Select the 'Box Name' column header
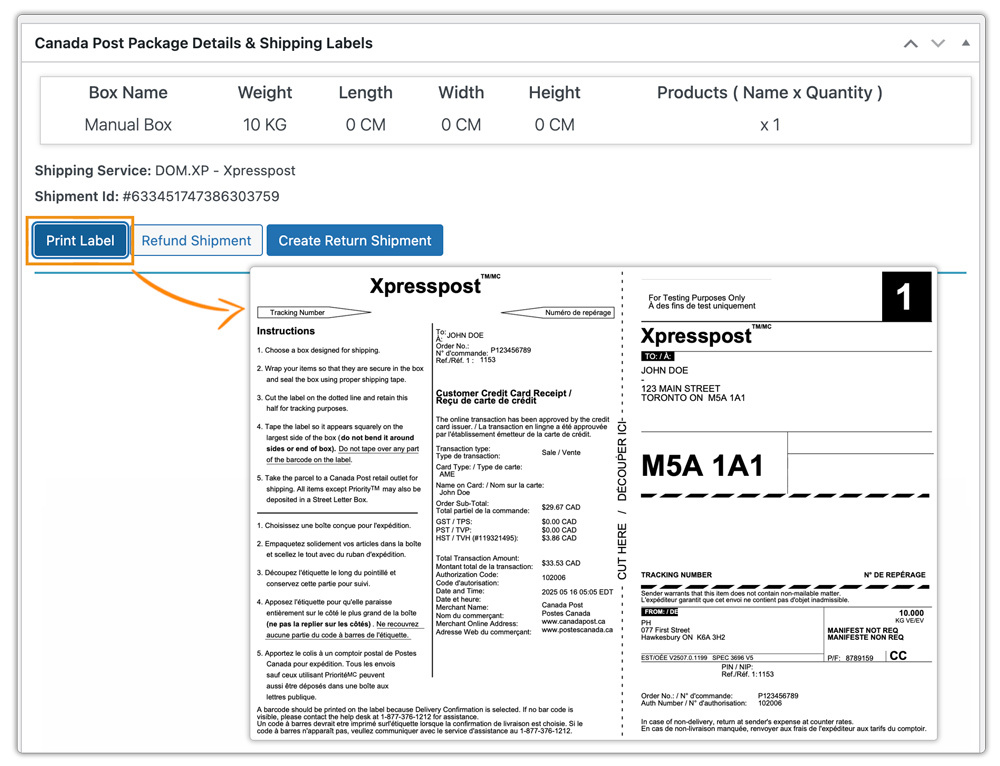The width and height of the screenshot is (1000, 766). coord(128,92)
